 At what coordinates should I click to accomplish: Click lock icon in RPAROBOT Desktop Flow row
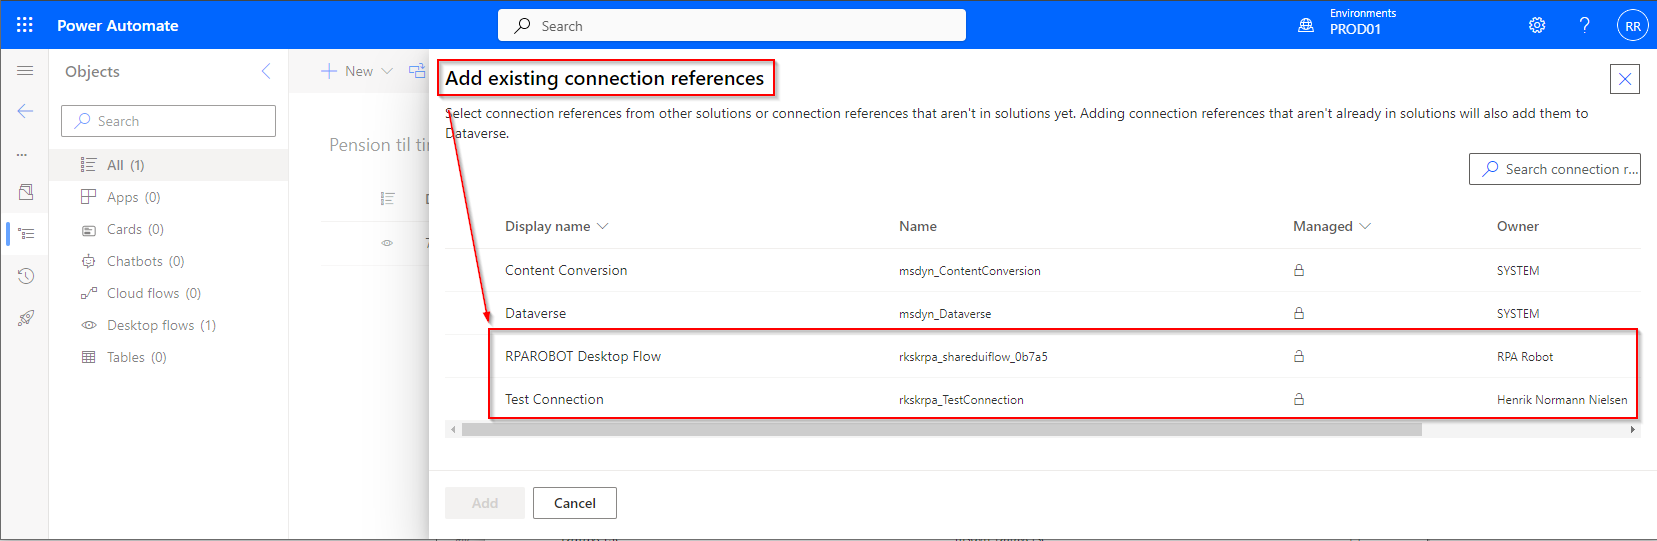point(1299,356)
